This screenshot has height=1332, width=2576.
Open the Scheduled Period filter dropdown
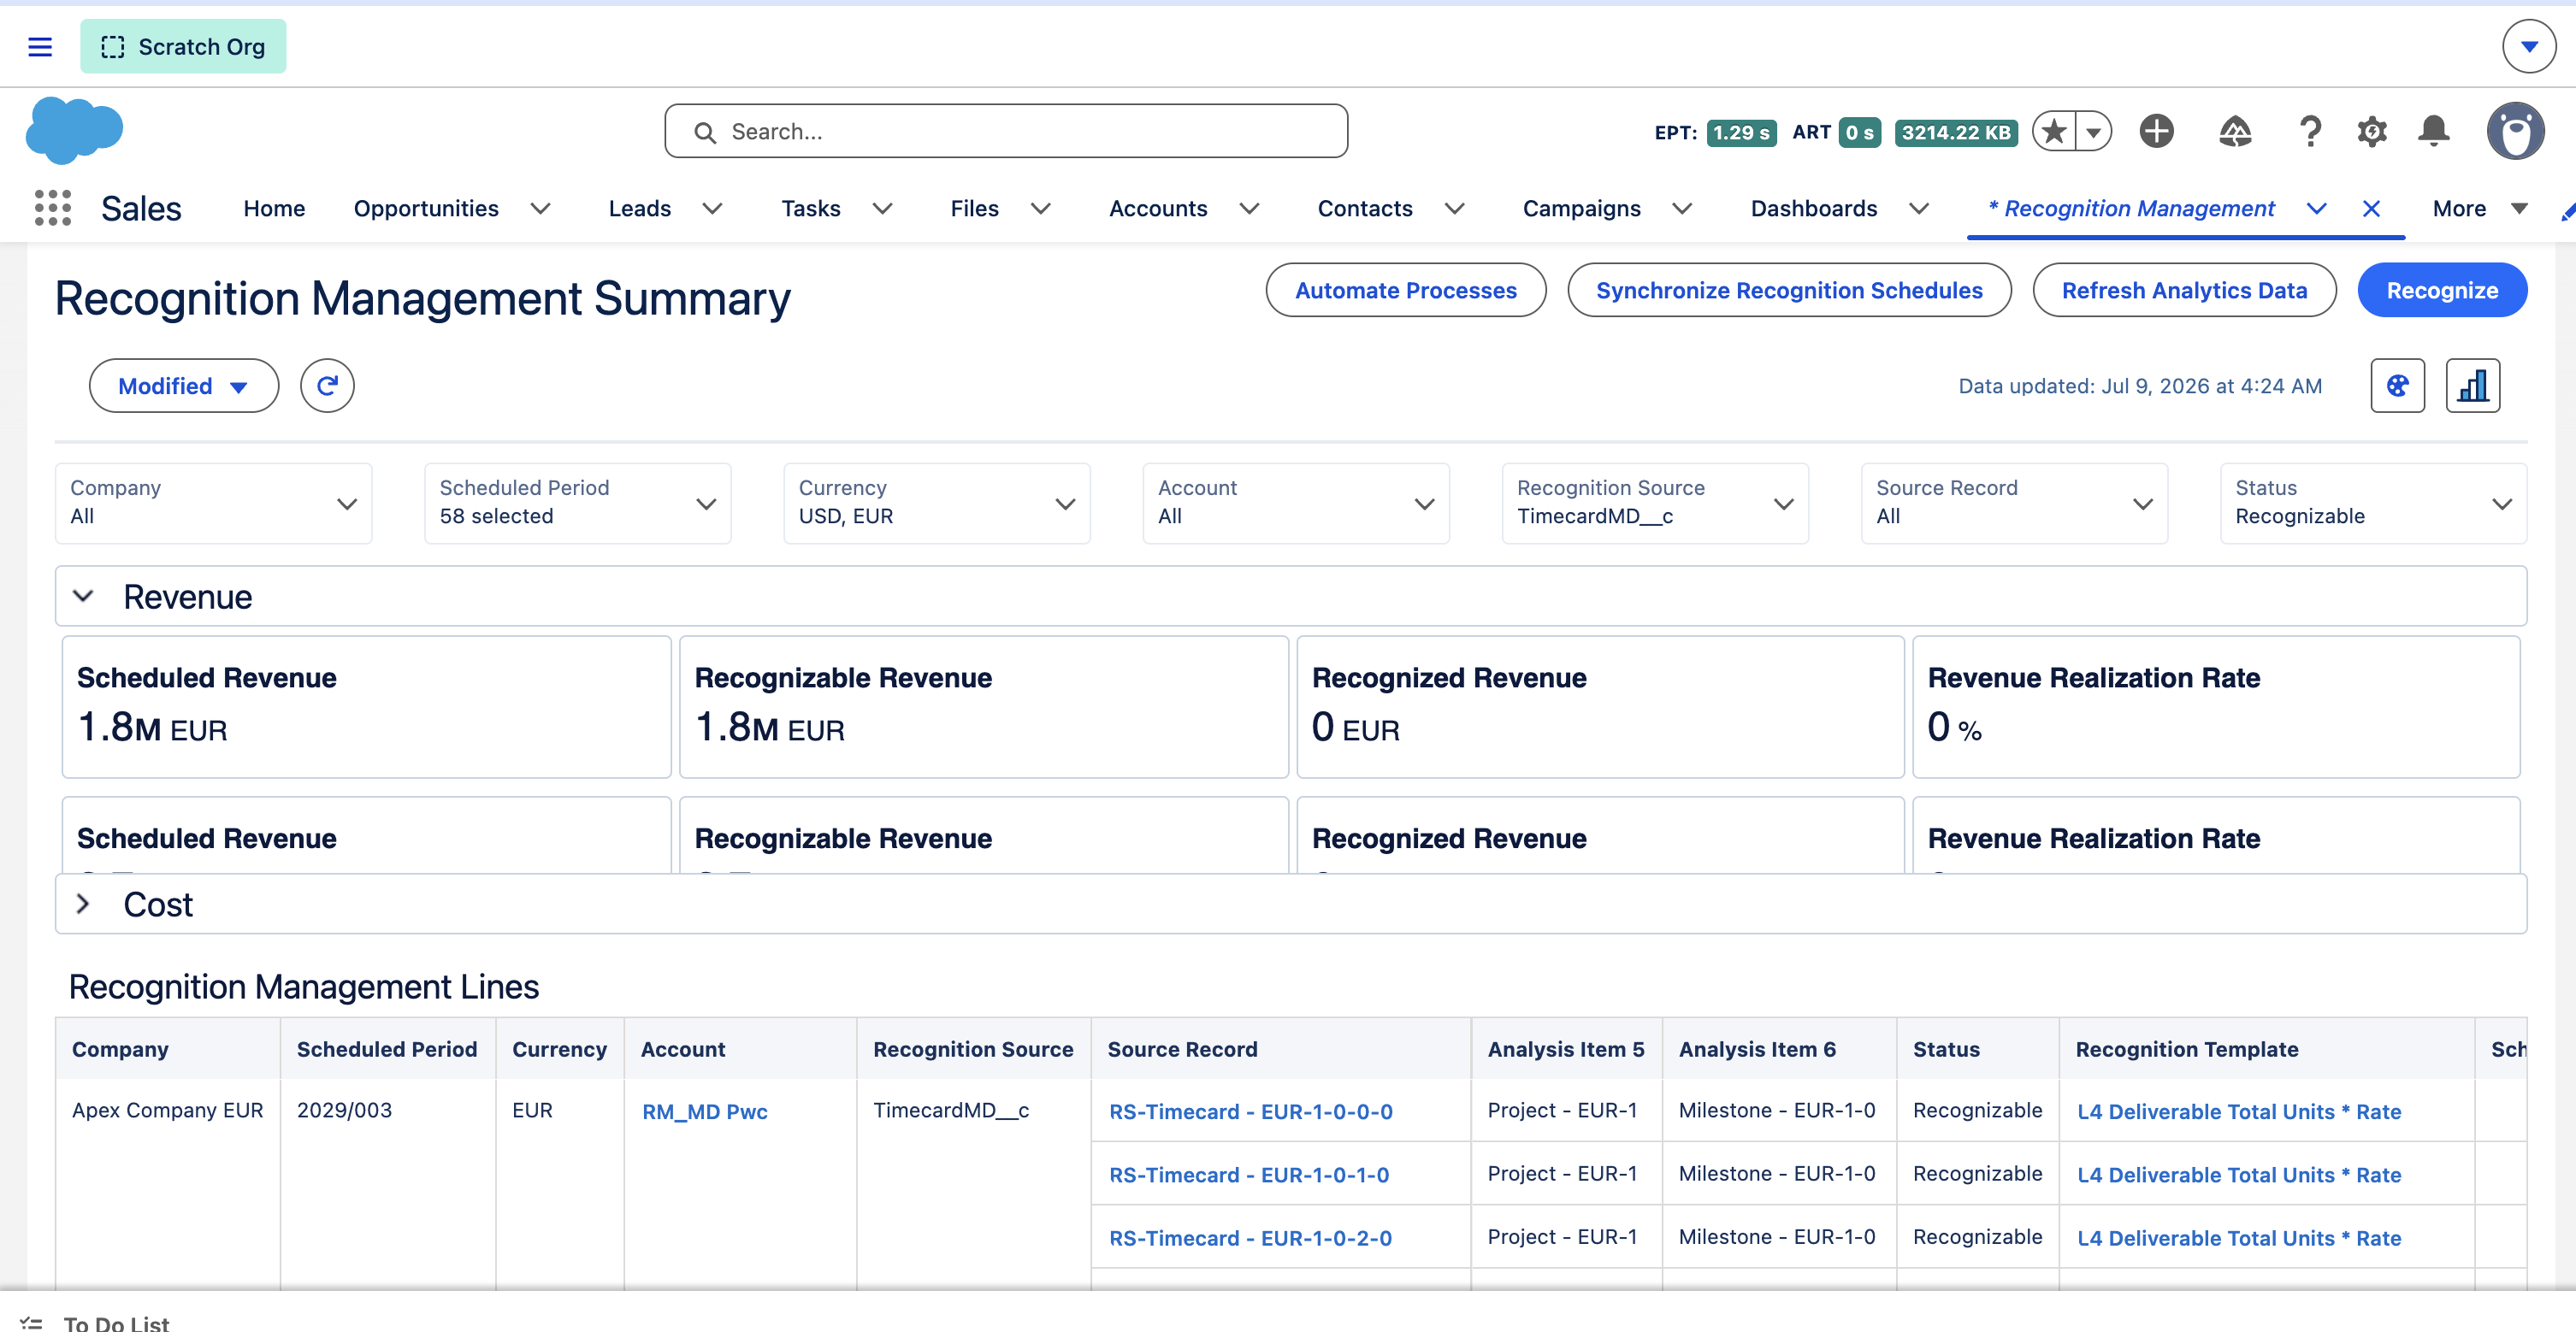coord(577,503)
